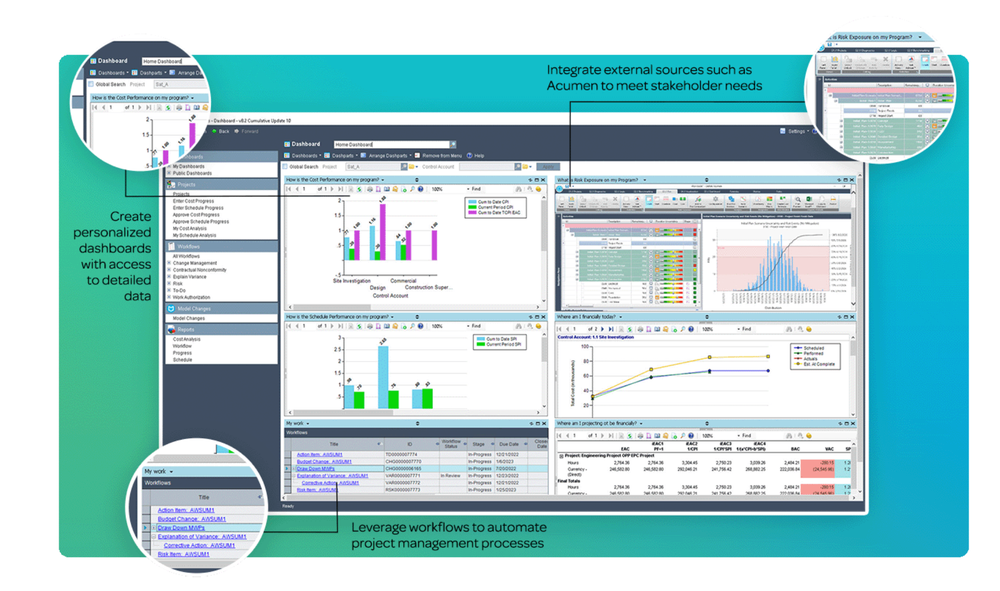Open the My work title dropdown in main window
Viewport: 1000px width, 591px height.
tap(308, 423)
